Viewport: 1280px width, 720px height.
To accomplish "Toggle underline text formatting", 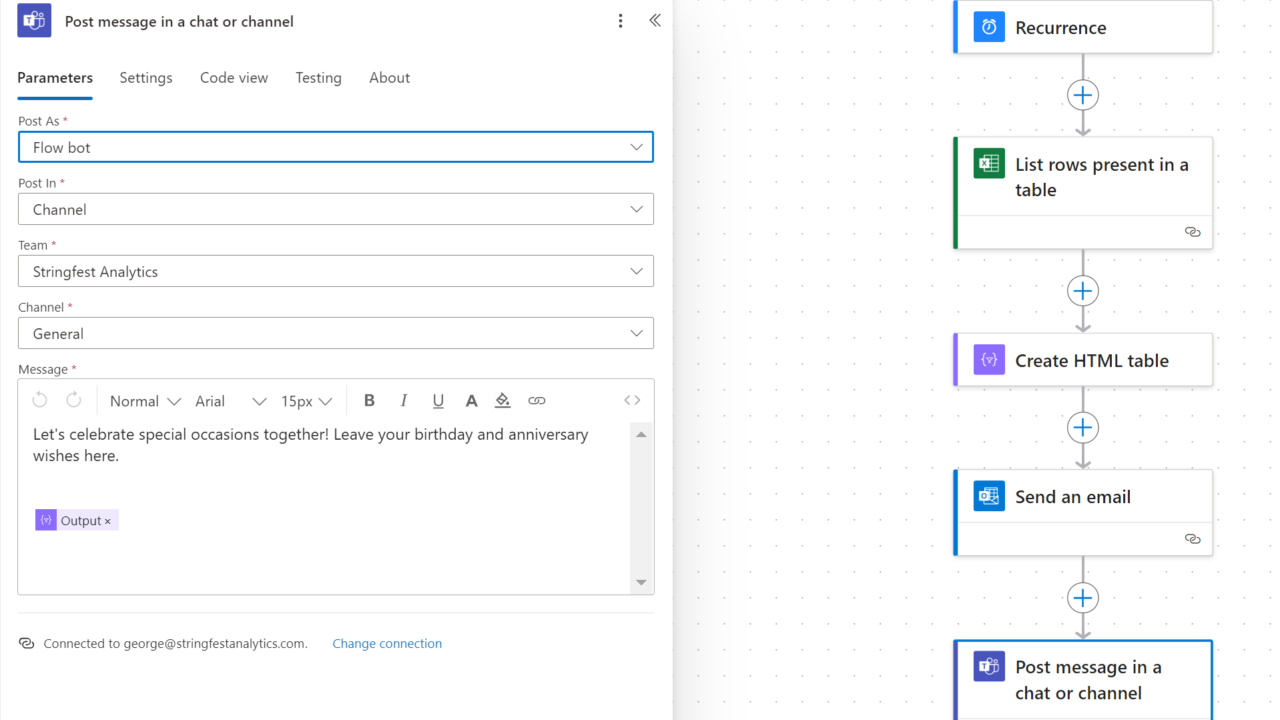I will point(438,401).
